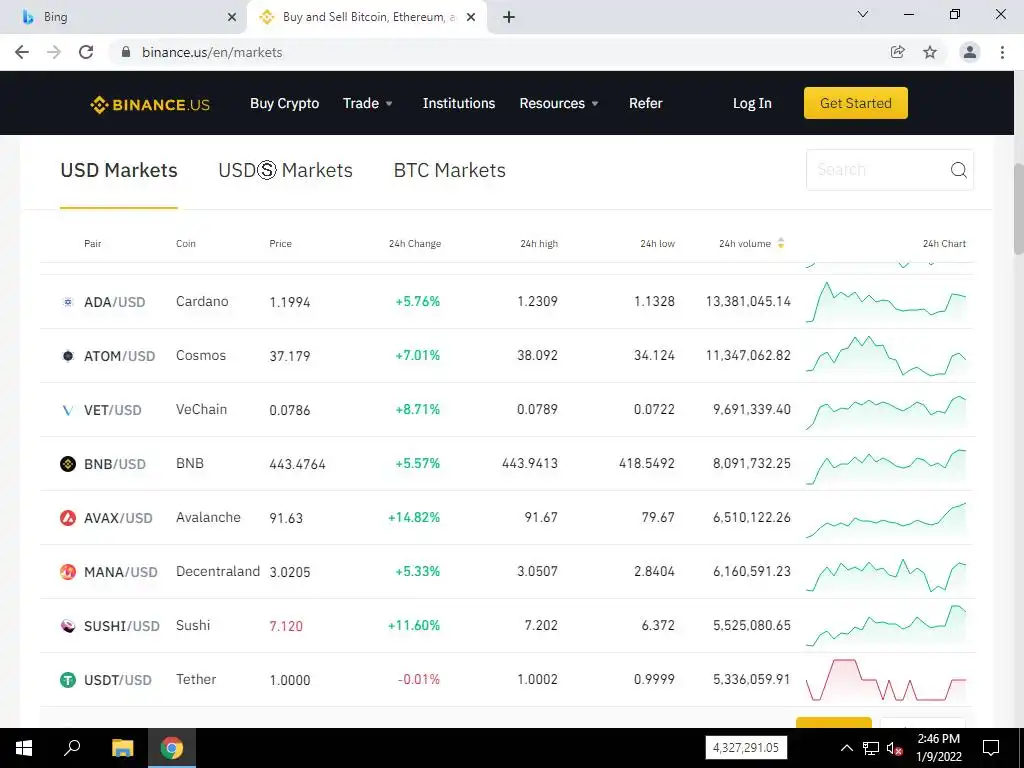Viewport: 1024px width, 768px height.
Task: Open the SUSHI/USD pair
Action: (122, 626)
